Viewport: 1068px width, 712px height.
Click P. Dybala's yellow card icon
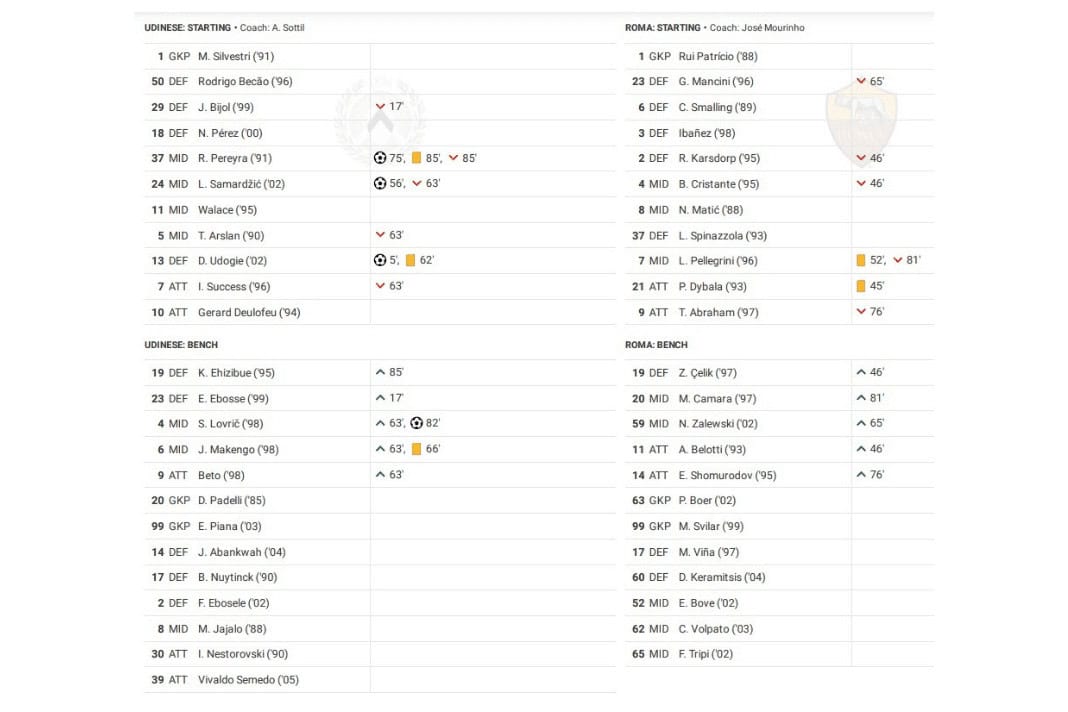[x=861, y=286]
